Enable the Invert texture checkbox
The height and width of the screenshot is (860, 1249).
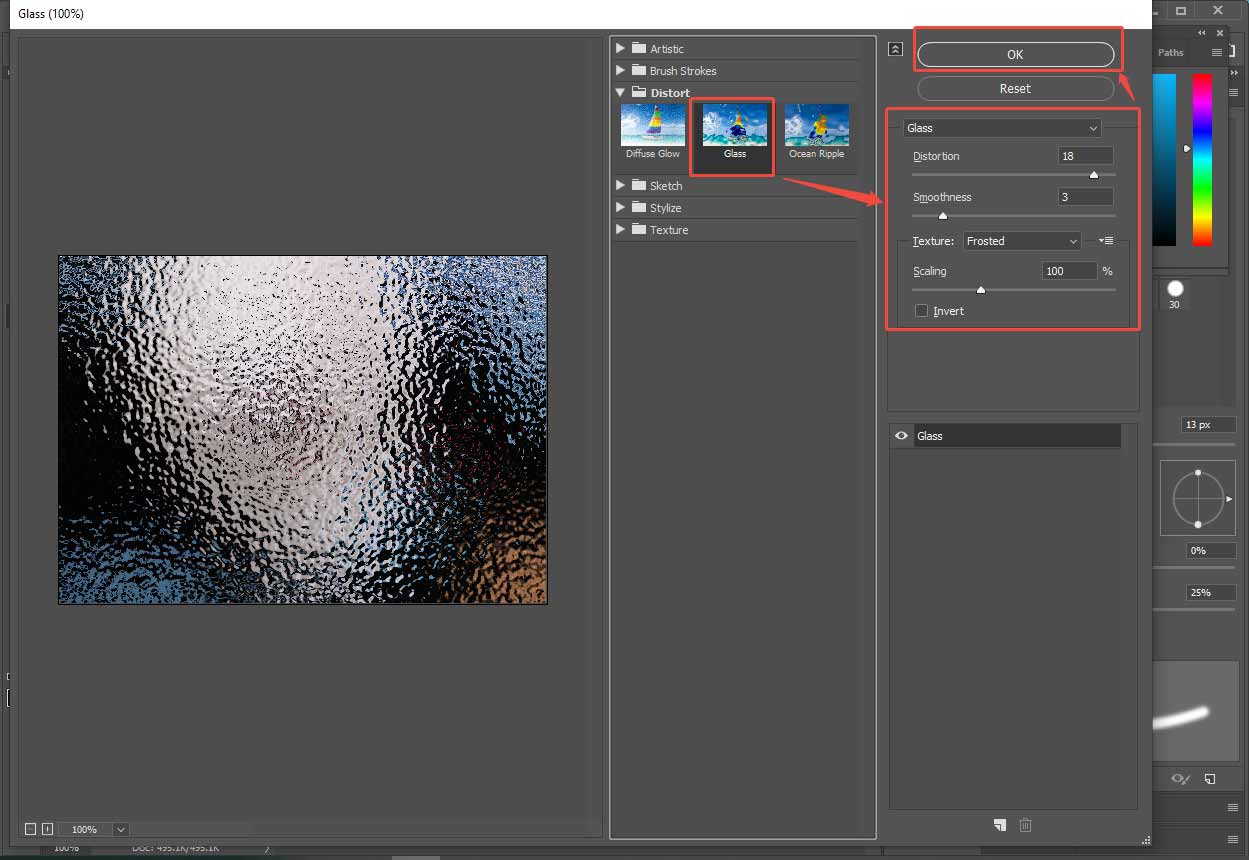pos(921,311)
